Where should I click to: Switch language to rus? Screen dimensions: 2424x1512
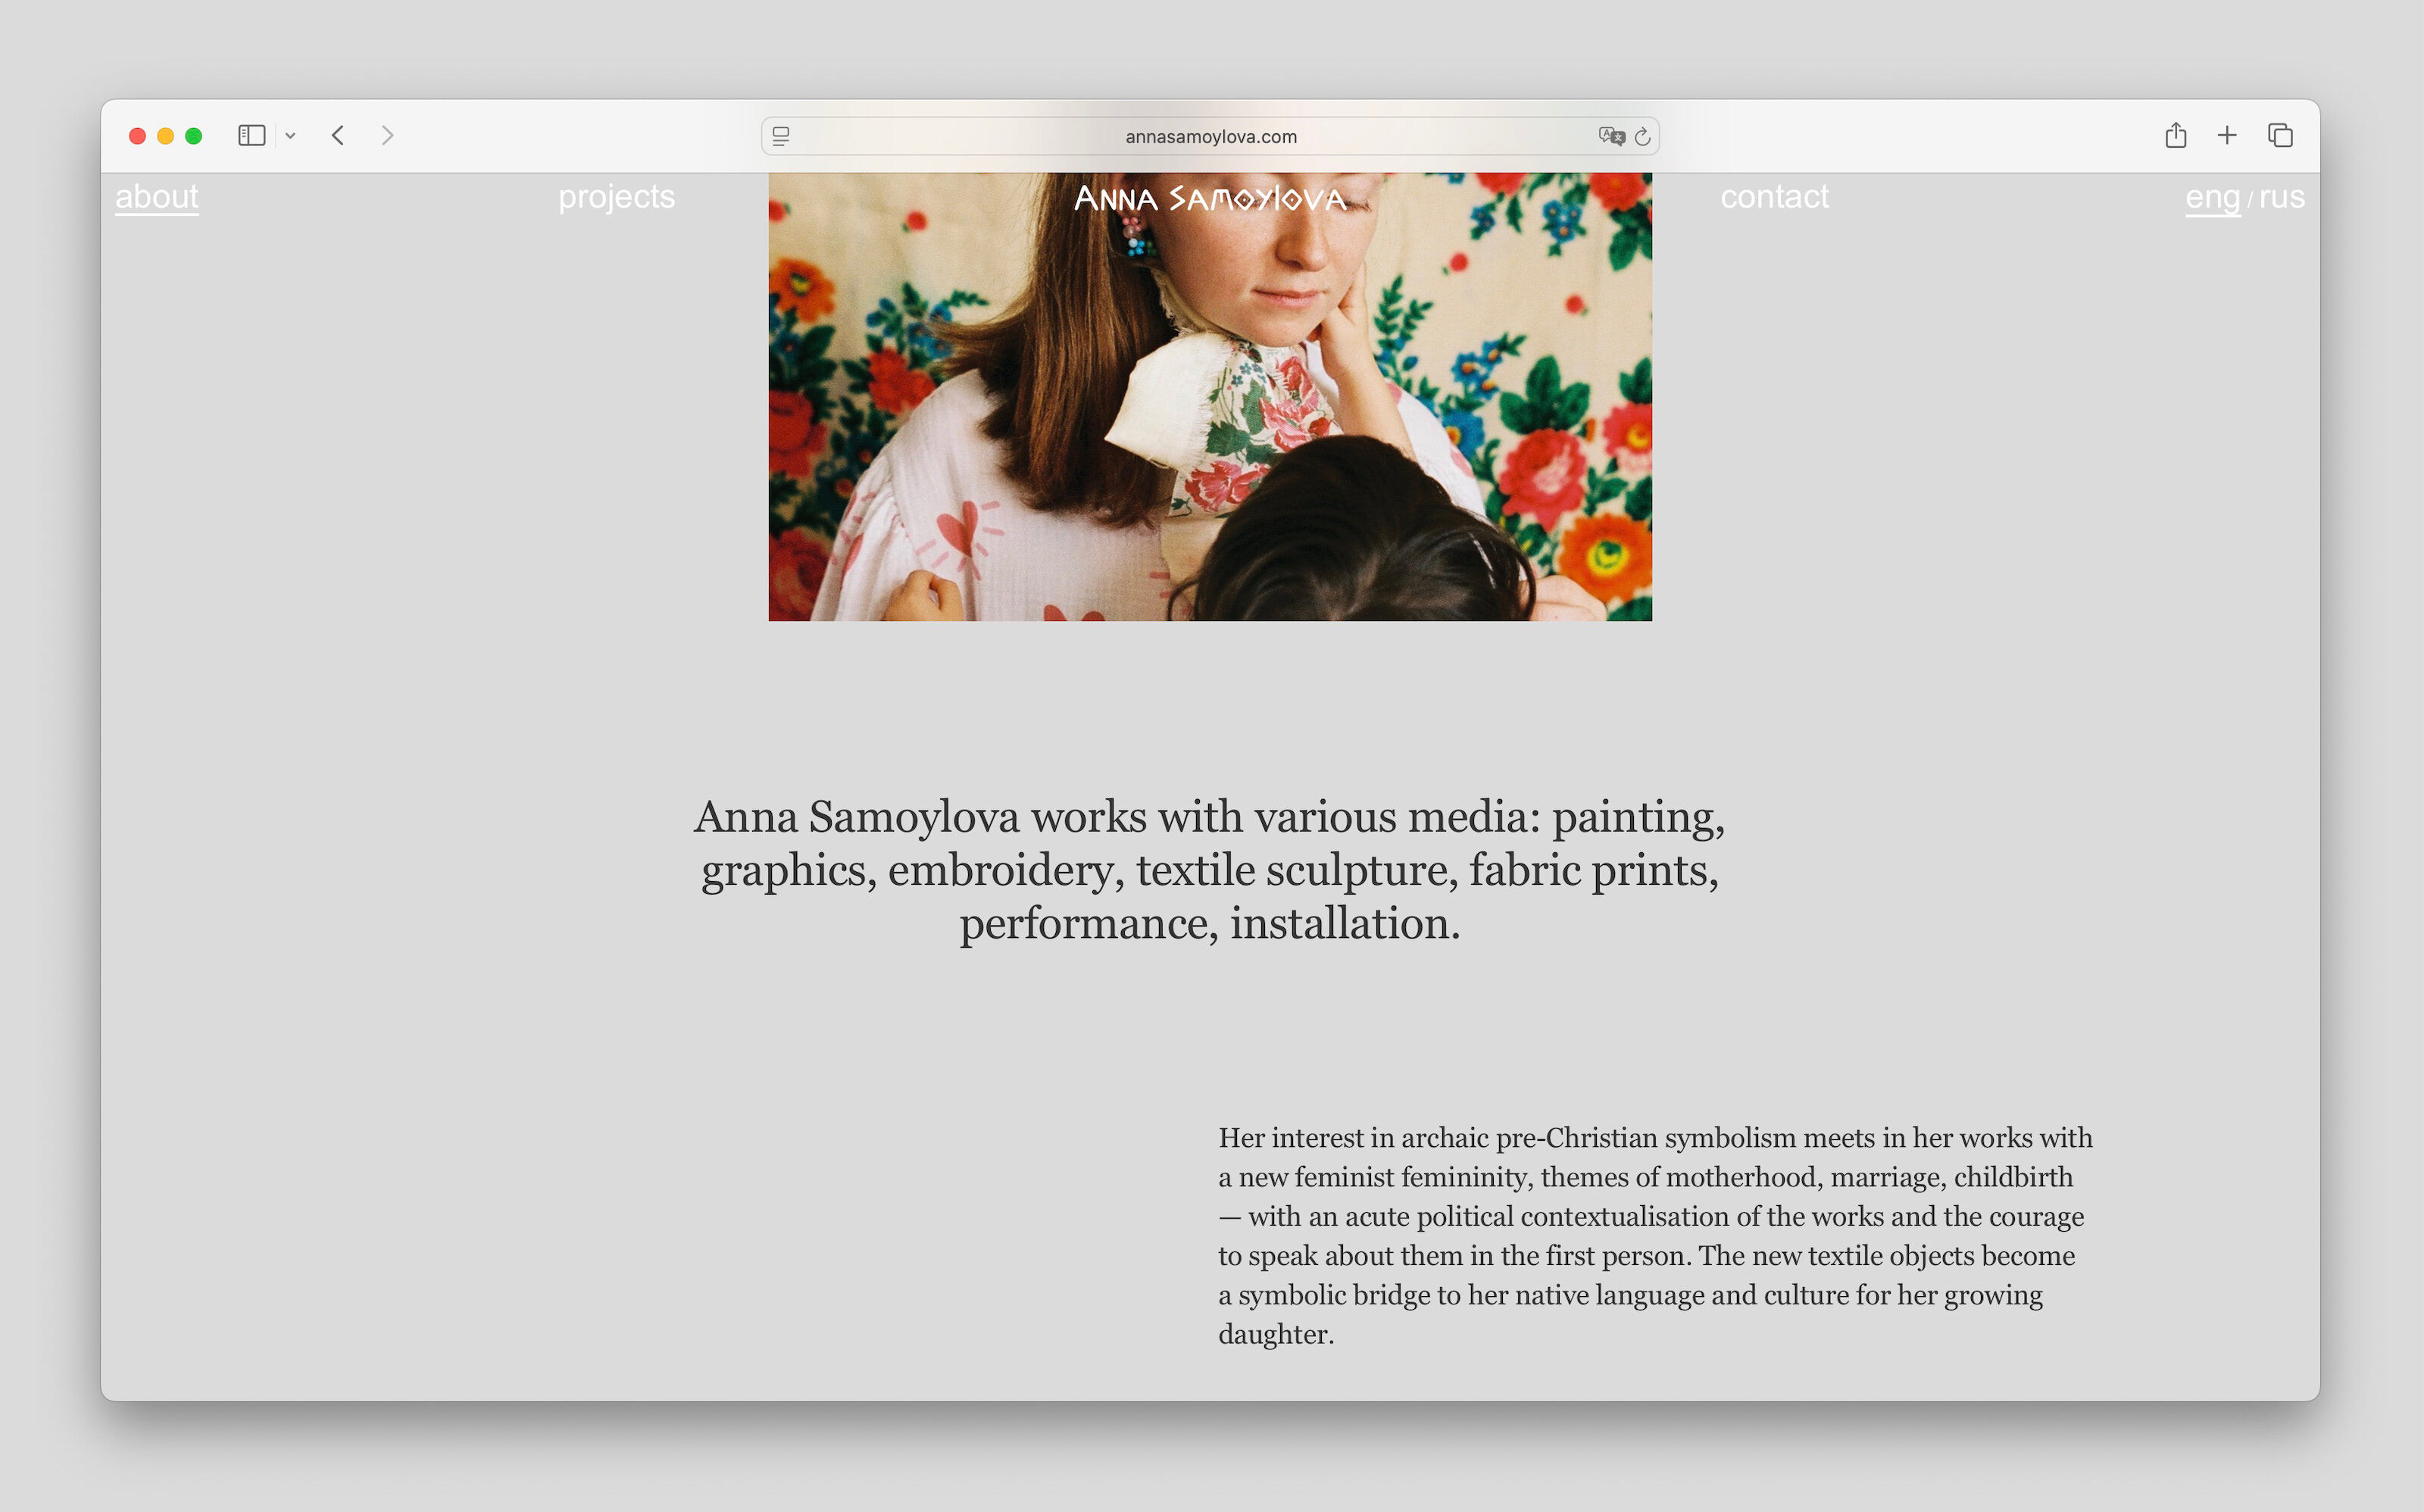click(2282, 198)
